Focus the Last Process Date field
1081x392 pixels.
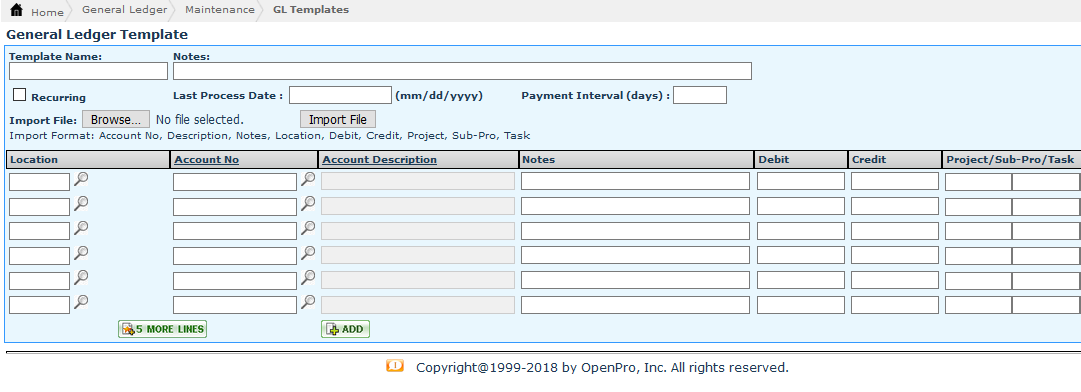click(341, 95)
